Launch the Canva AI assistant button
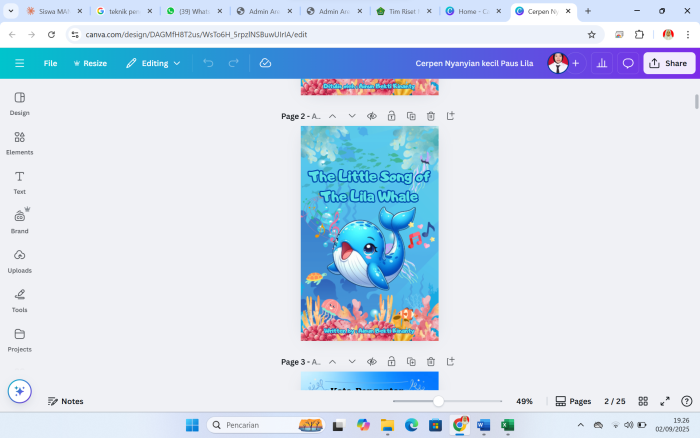The width and height of the screenshot is (700, 438). click(x=20, y=391)
